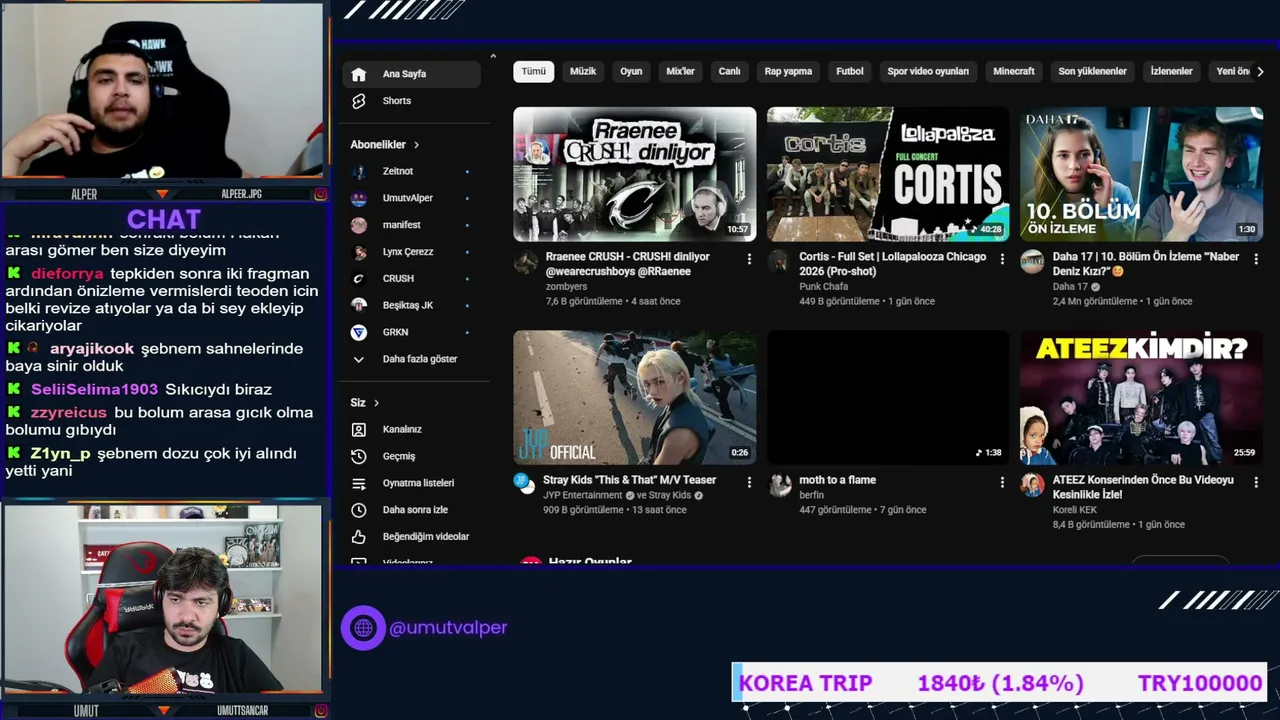Image resolution: width=1280 pixels, height=720 pixels.
Task: Open Kanalınız channel icon
Action: click(x=359, y=429)
